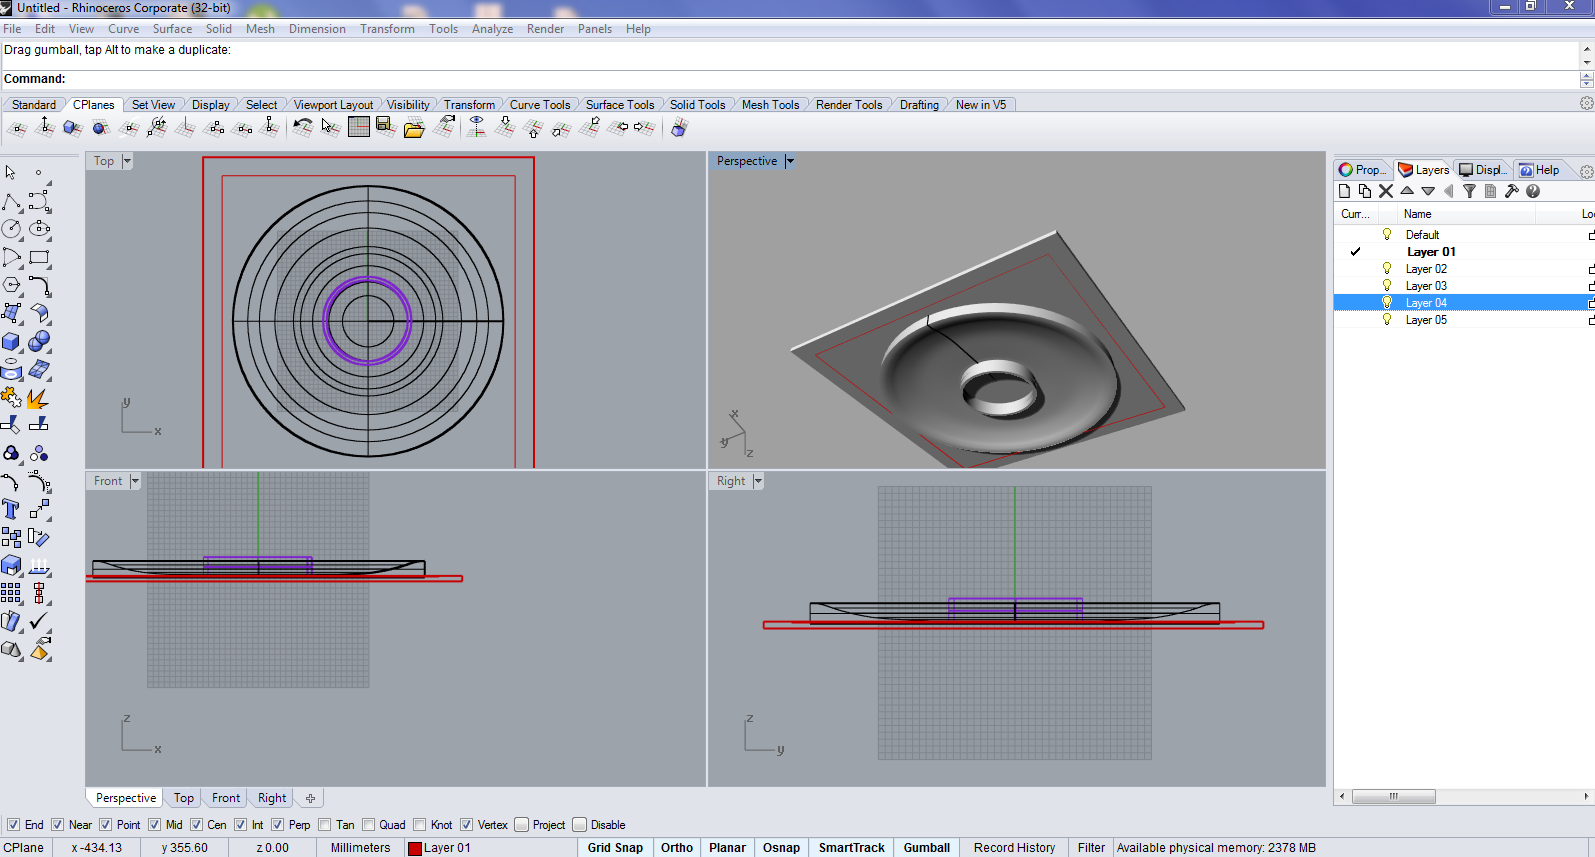Move layer up with triangle icon
The height and width of the screenshot is (857, 1595).
[x=1407, y=191]
